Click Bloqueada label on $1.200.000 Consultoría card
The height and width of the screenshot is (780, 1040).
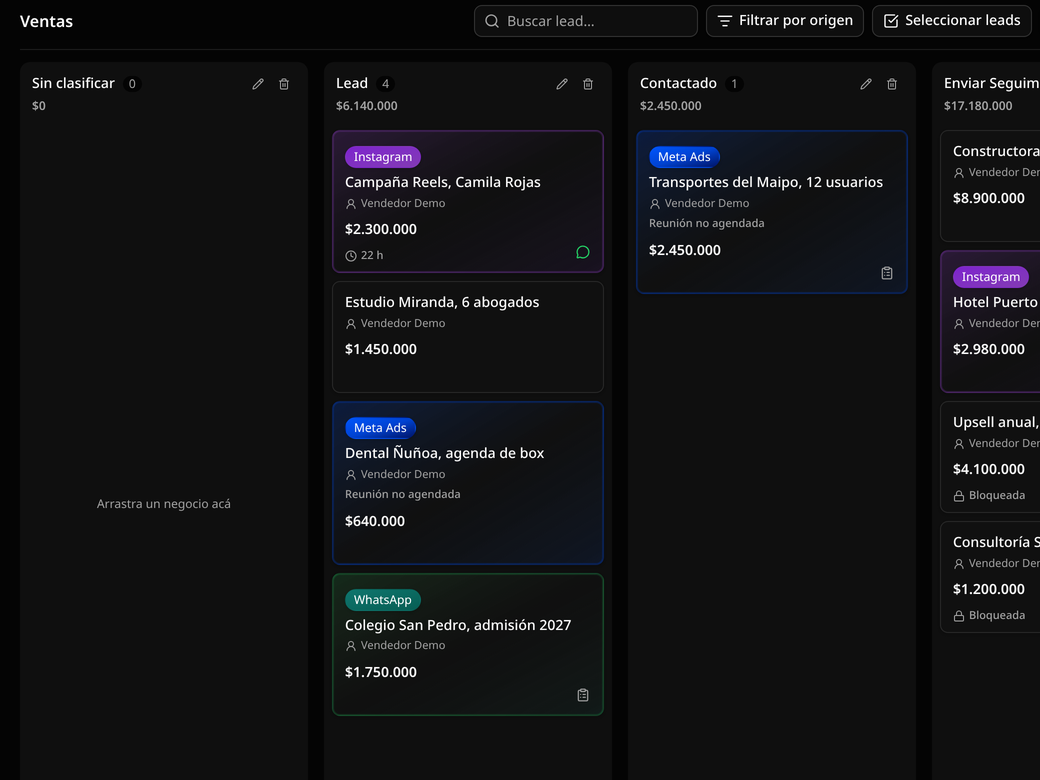click(997, 616)
